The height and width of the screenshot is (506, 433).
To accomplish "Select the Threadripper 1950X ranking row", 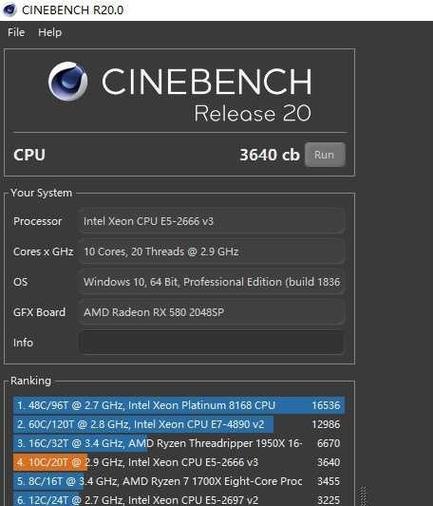I will click(x=179, y=443).
